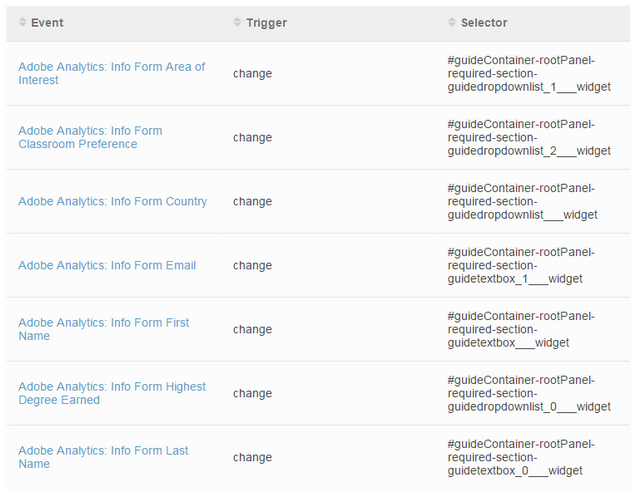
Task: Click the Event column header text
Action: tap(47, 23)
